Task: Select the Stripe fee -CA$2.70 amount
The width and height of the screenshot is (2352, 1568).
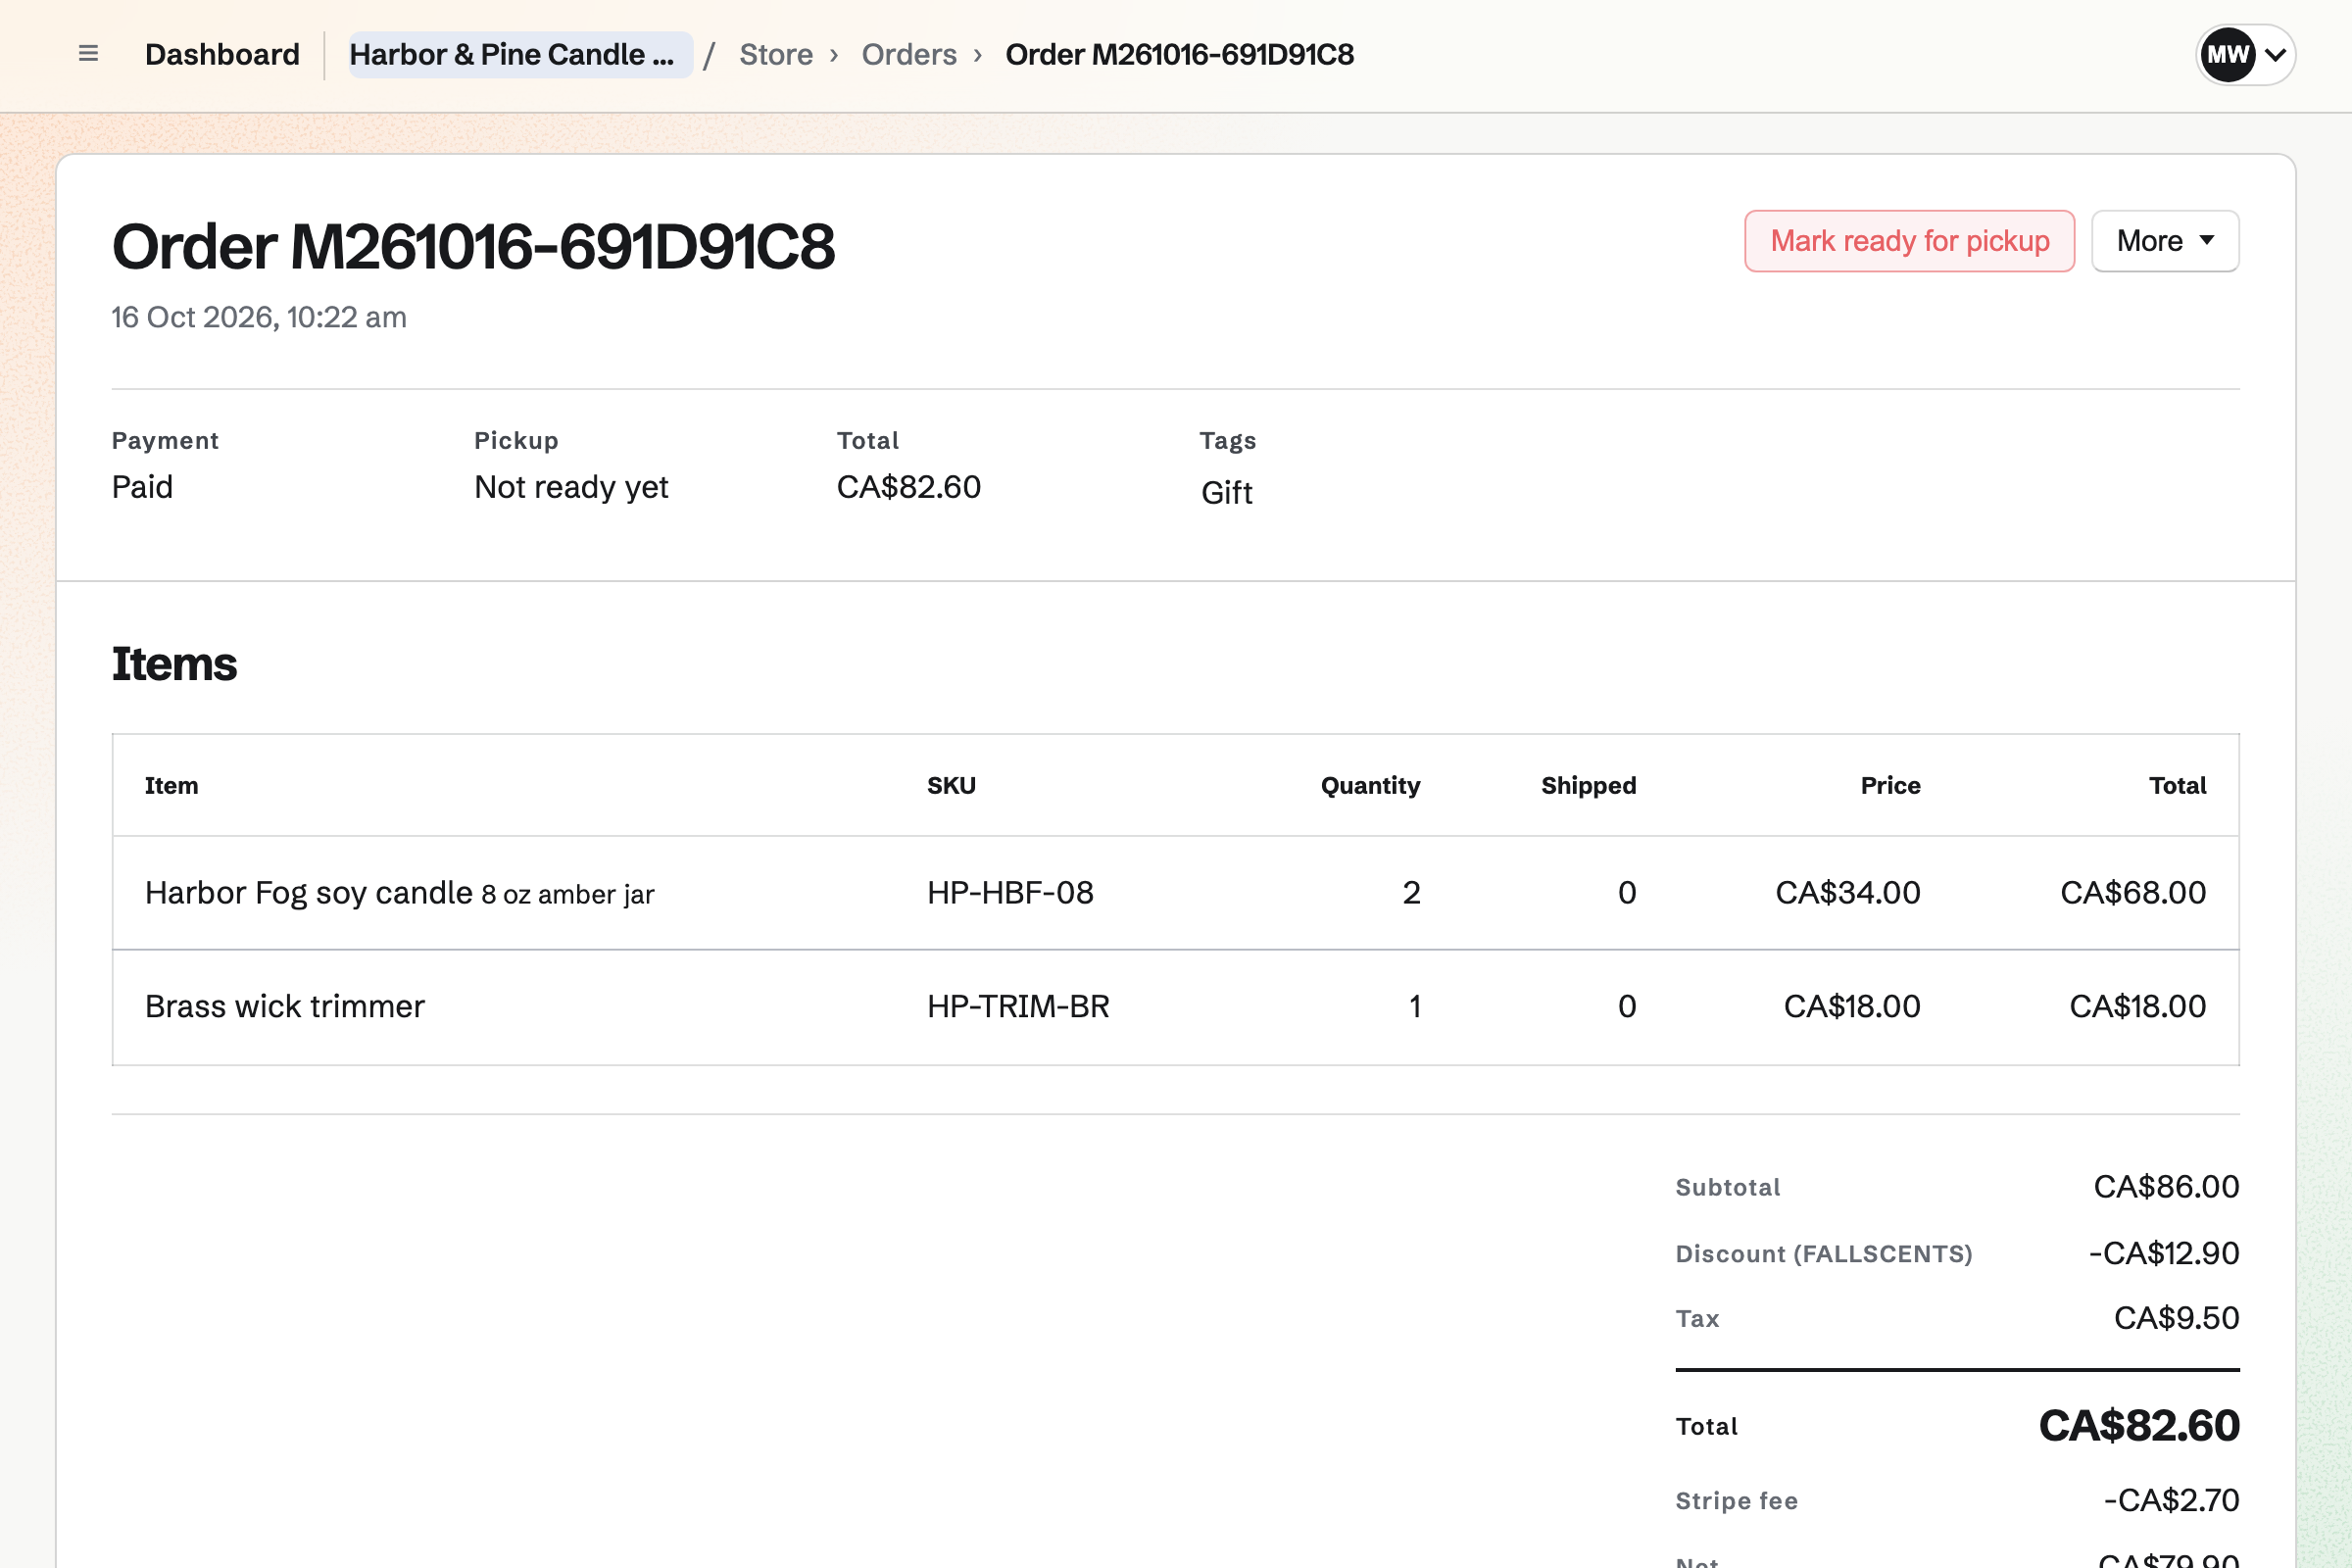Action: 2171,1501
